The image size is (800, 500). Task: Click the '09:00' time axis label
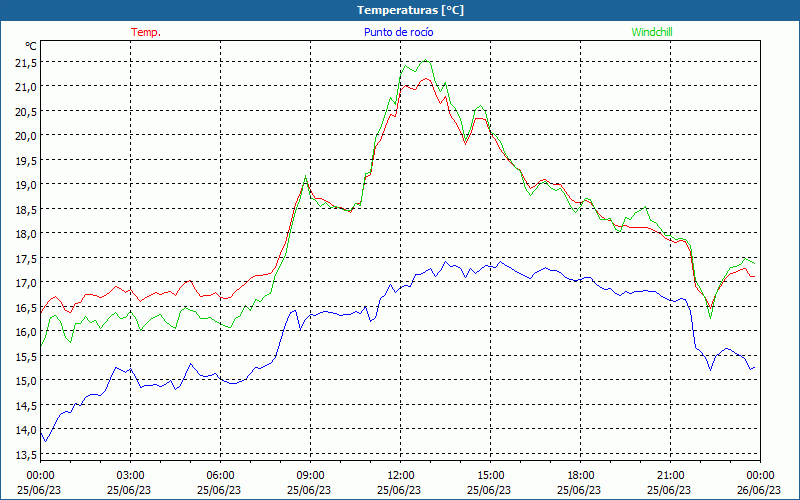tap(311, 476)
